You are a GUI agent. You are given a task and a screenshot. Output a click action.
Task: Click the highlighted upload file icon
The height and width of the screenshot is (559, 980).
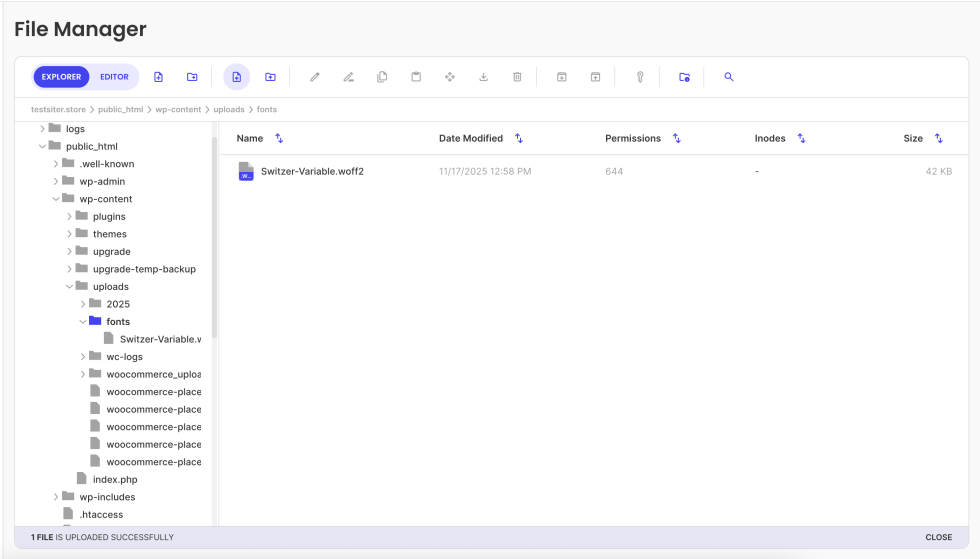(236, 77)
